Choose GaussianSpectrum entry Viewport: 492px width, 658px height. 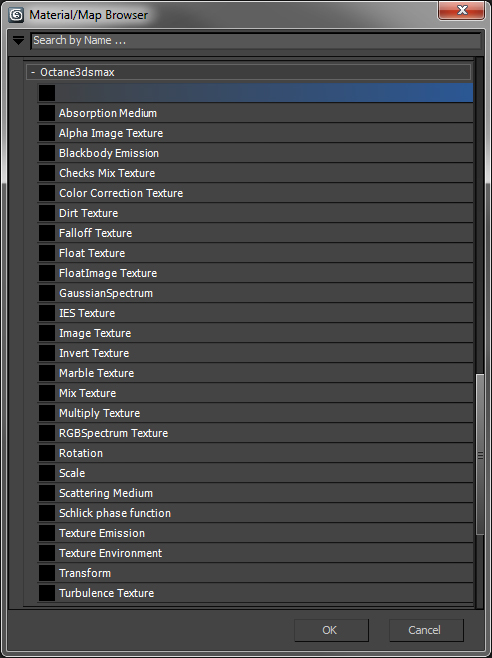click(x=255, y=293)
